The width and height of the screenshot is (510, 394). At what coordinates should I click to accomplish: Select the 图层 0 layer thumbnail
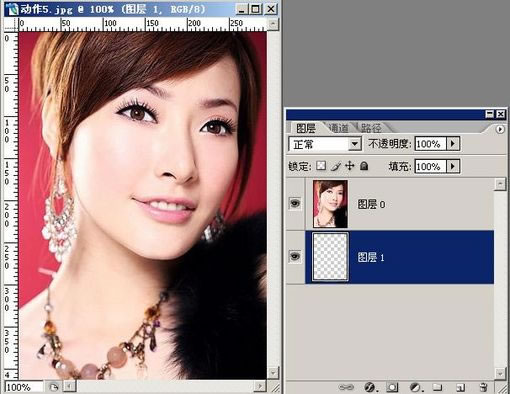(330, 204)
